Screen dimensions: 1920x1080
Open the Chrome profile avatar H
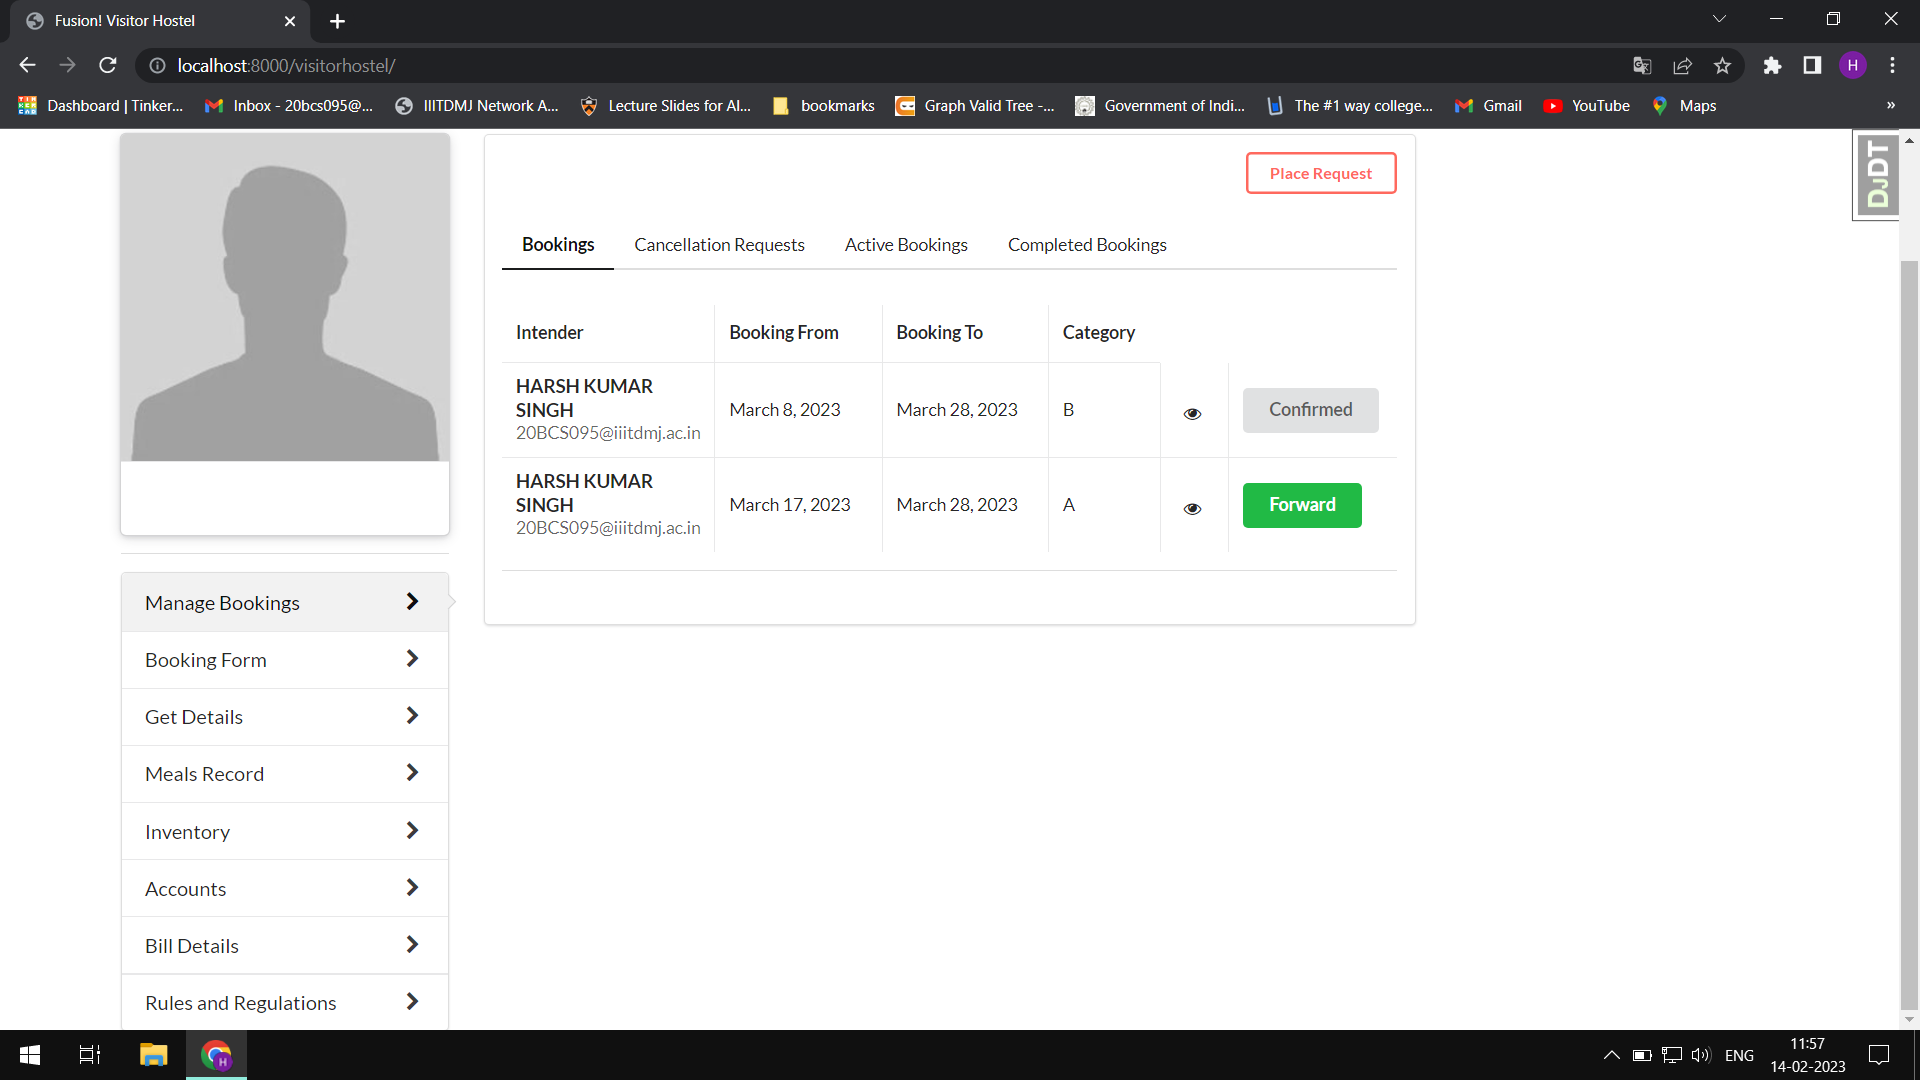click(1852, 65)
